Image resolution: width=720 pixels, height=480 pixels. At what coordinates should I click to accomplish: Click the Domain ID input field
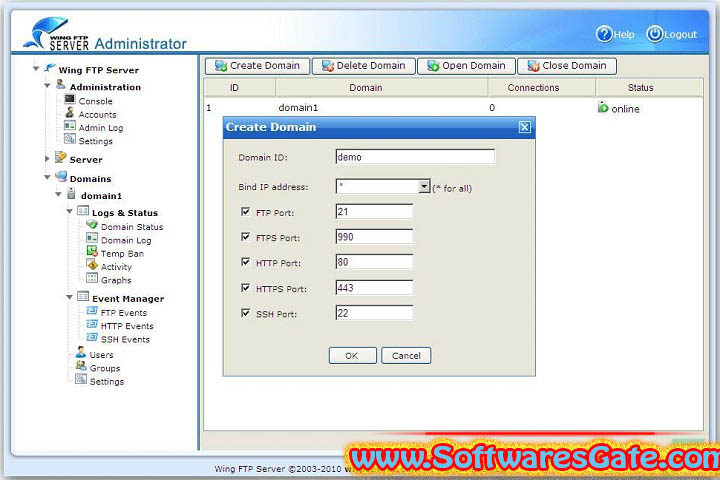point(415,157)
